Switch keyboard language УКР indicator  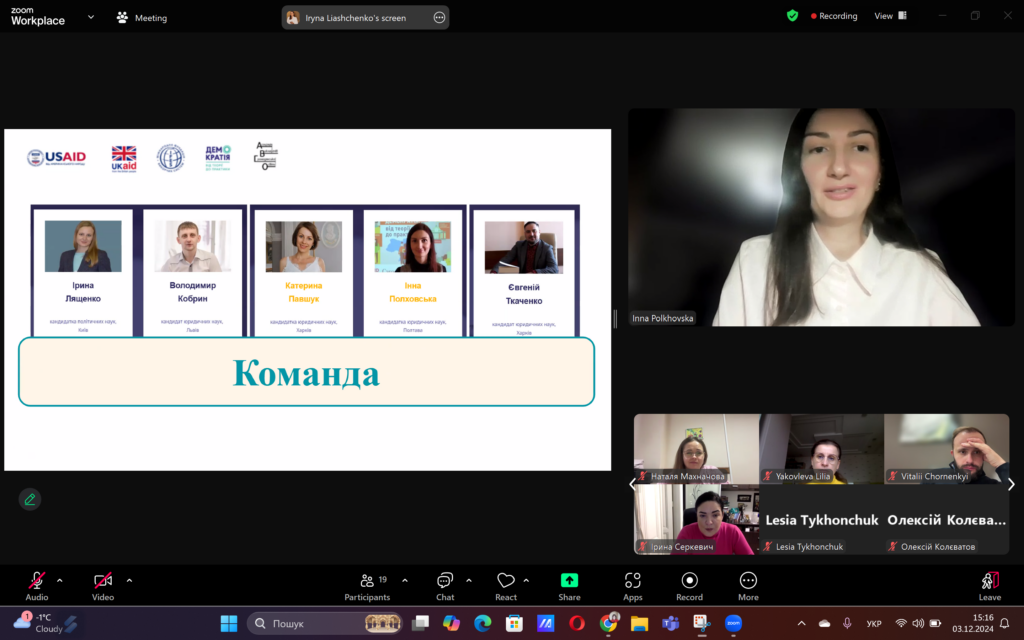point(874,624)
